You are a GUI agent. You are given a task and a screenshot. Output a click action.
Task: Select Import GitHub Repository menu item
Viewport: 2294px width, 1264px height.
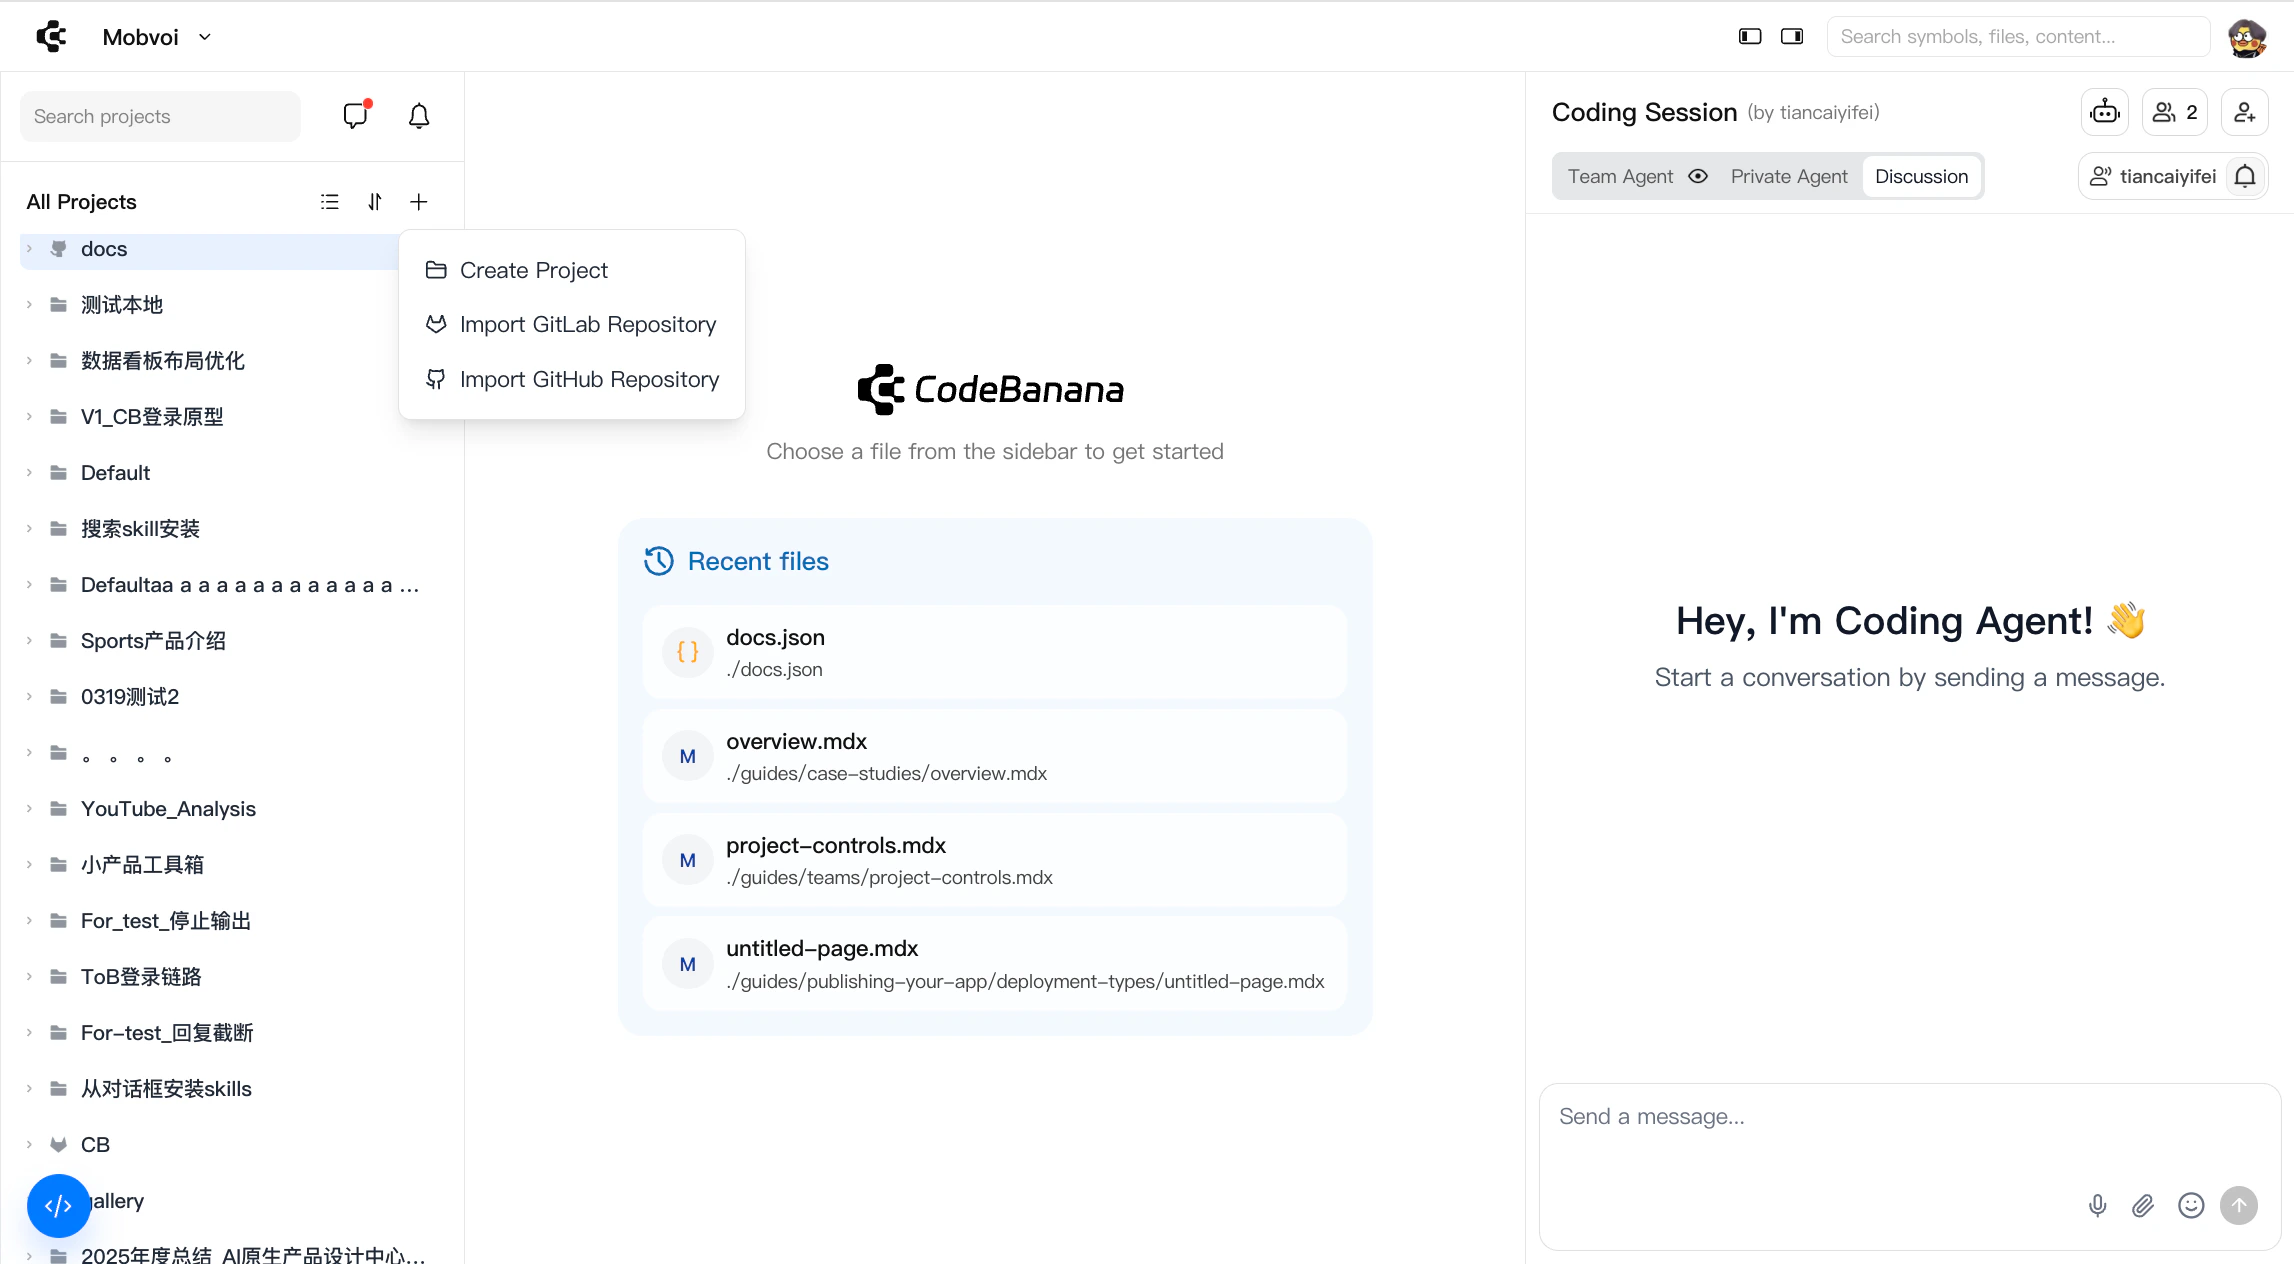coord(589,379)
